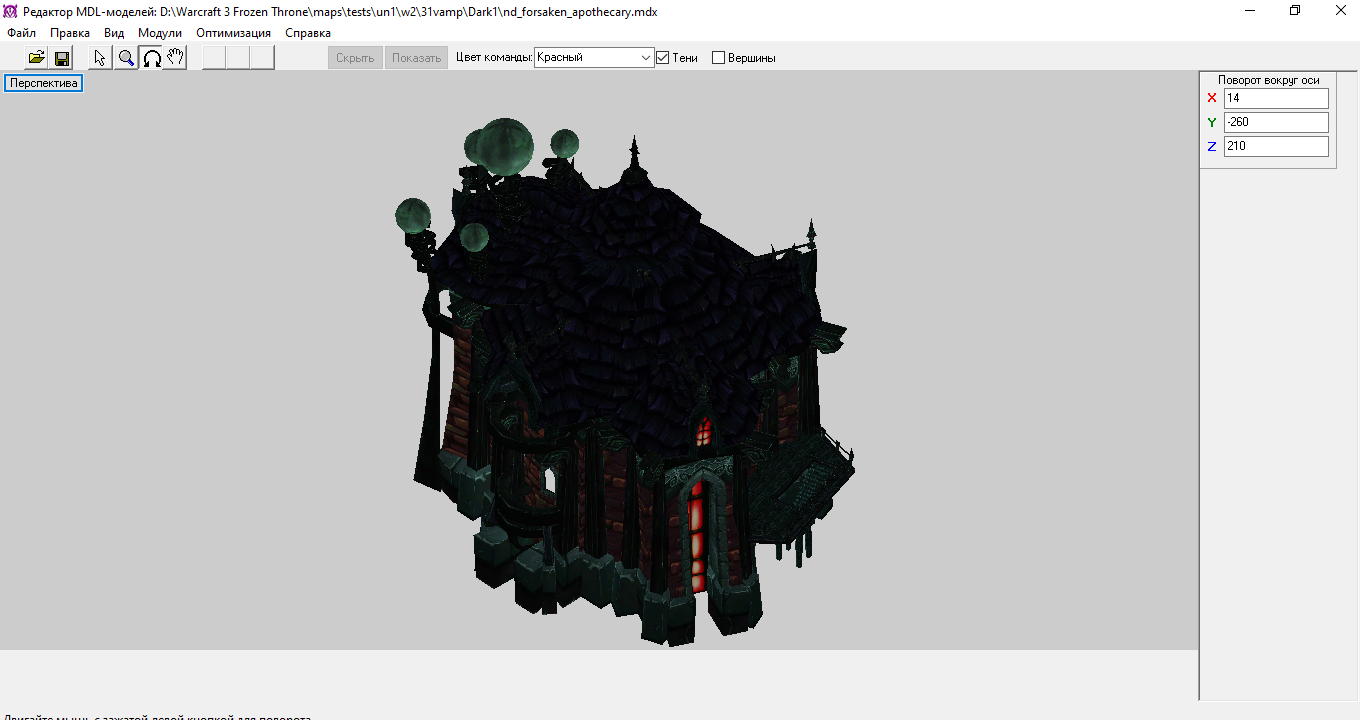Click the Перспектива view button
This screenshot has width=1360, height=720.
tap(44, 84)
